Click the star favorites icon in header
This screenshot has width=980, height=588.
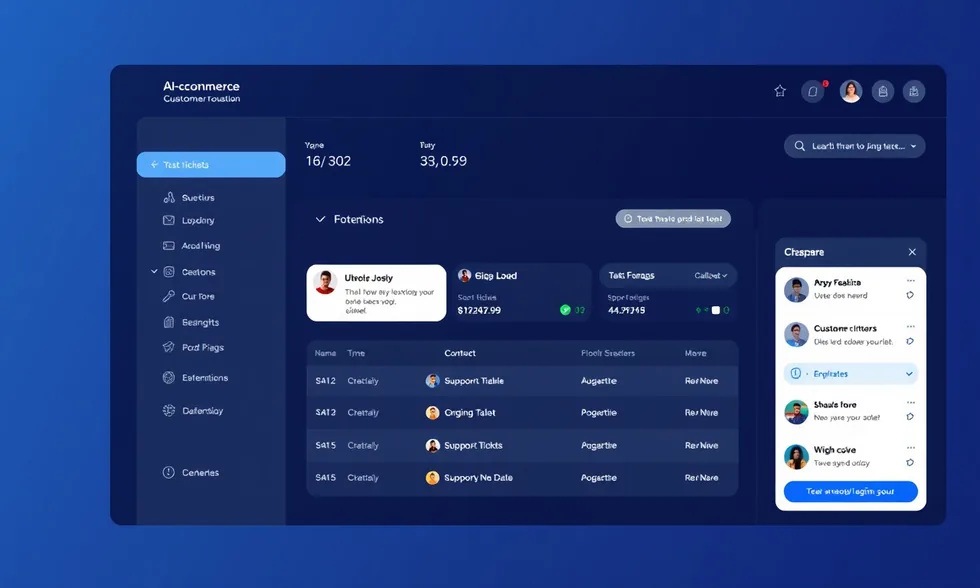tap(780, 91)
